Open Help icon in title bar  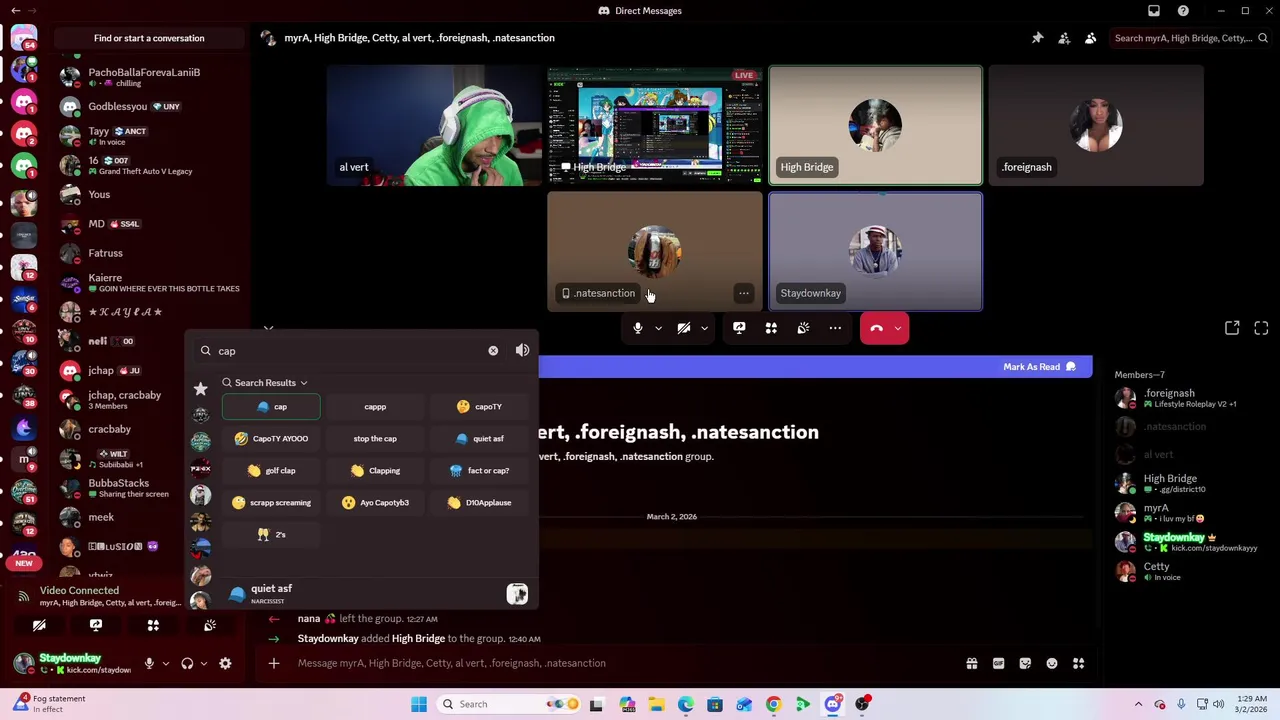point(1183,11)
